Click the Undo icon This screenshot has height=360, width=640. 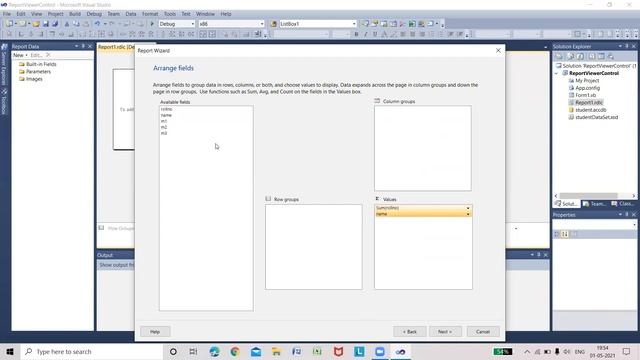coord(97,24)
